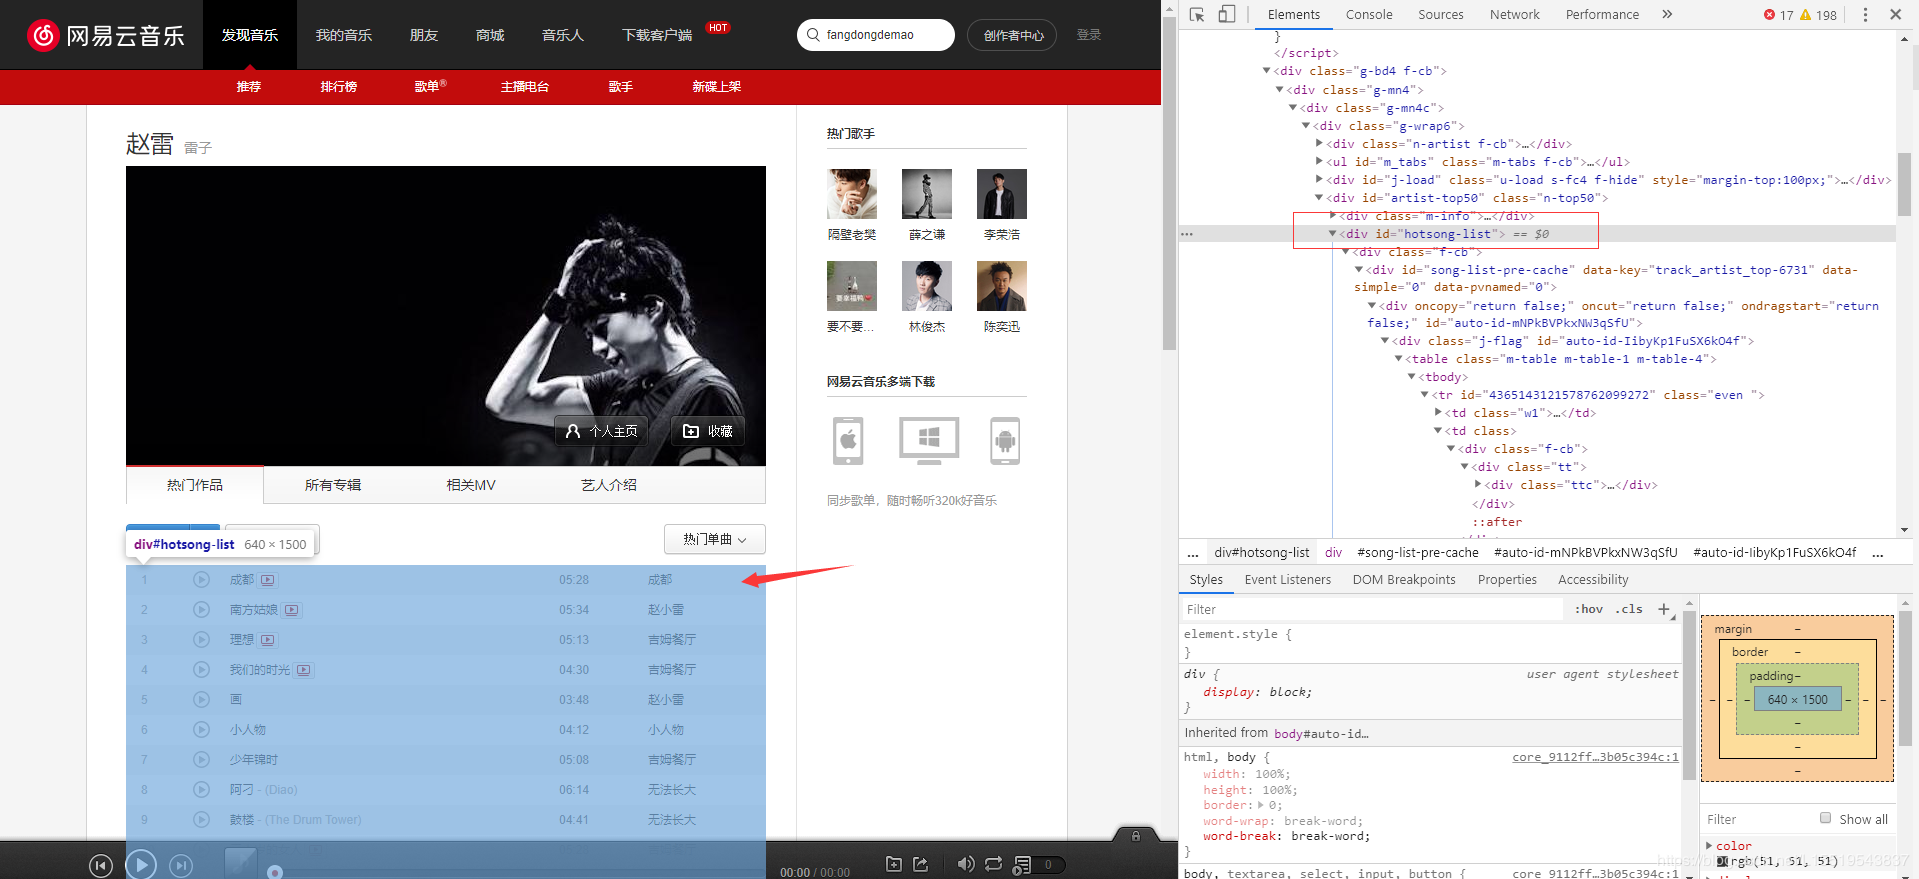The height and width of the screenshot is (879, 1919).
Task: Toggle the .cls class editor button
Action: (1629, 609)
